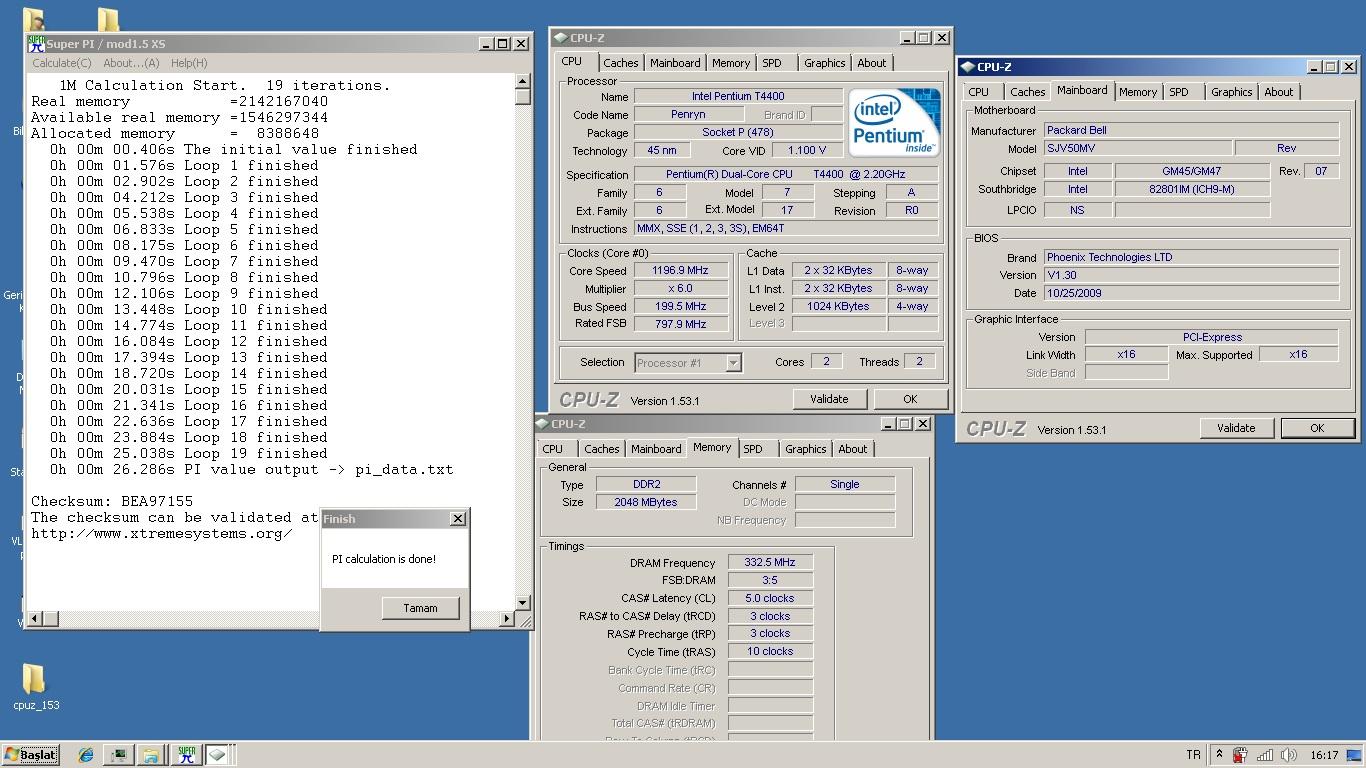Click the DRAM Frequency value 332.5 MHz

tap(770, 563)
